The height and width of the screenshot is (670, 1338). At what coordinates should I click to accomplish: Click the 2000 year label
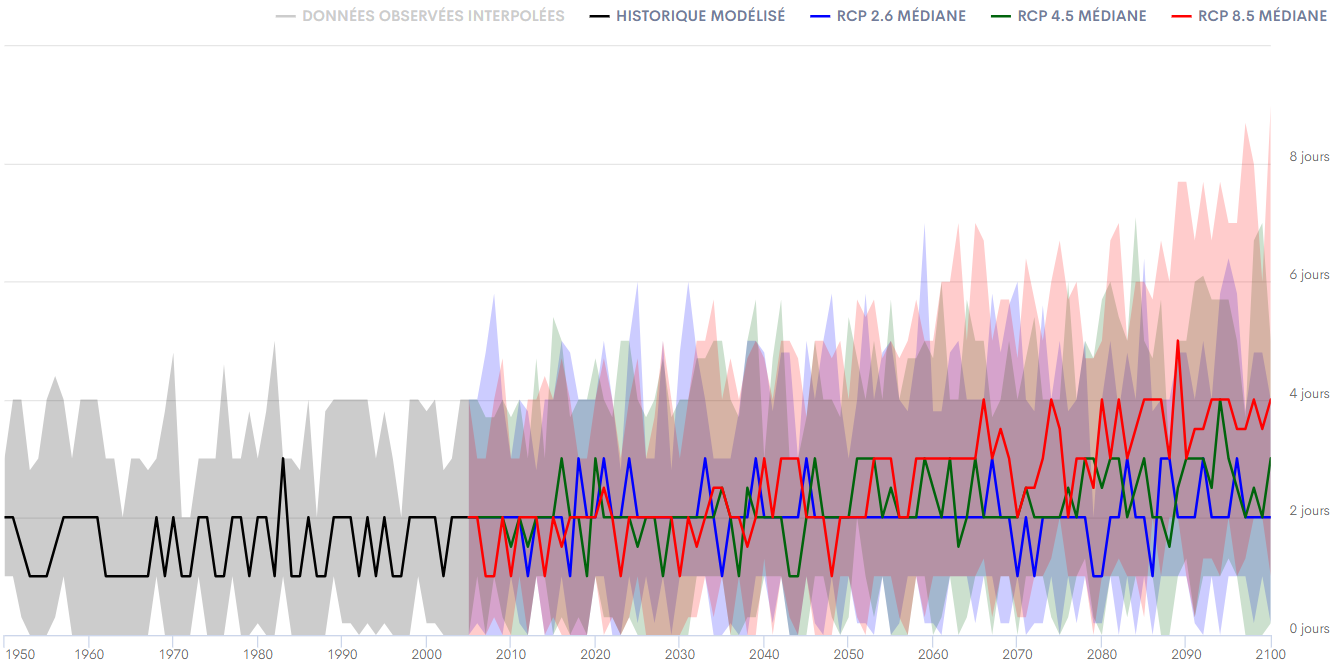click(x=426, y=654)
